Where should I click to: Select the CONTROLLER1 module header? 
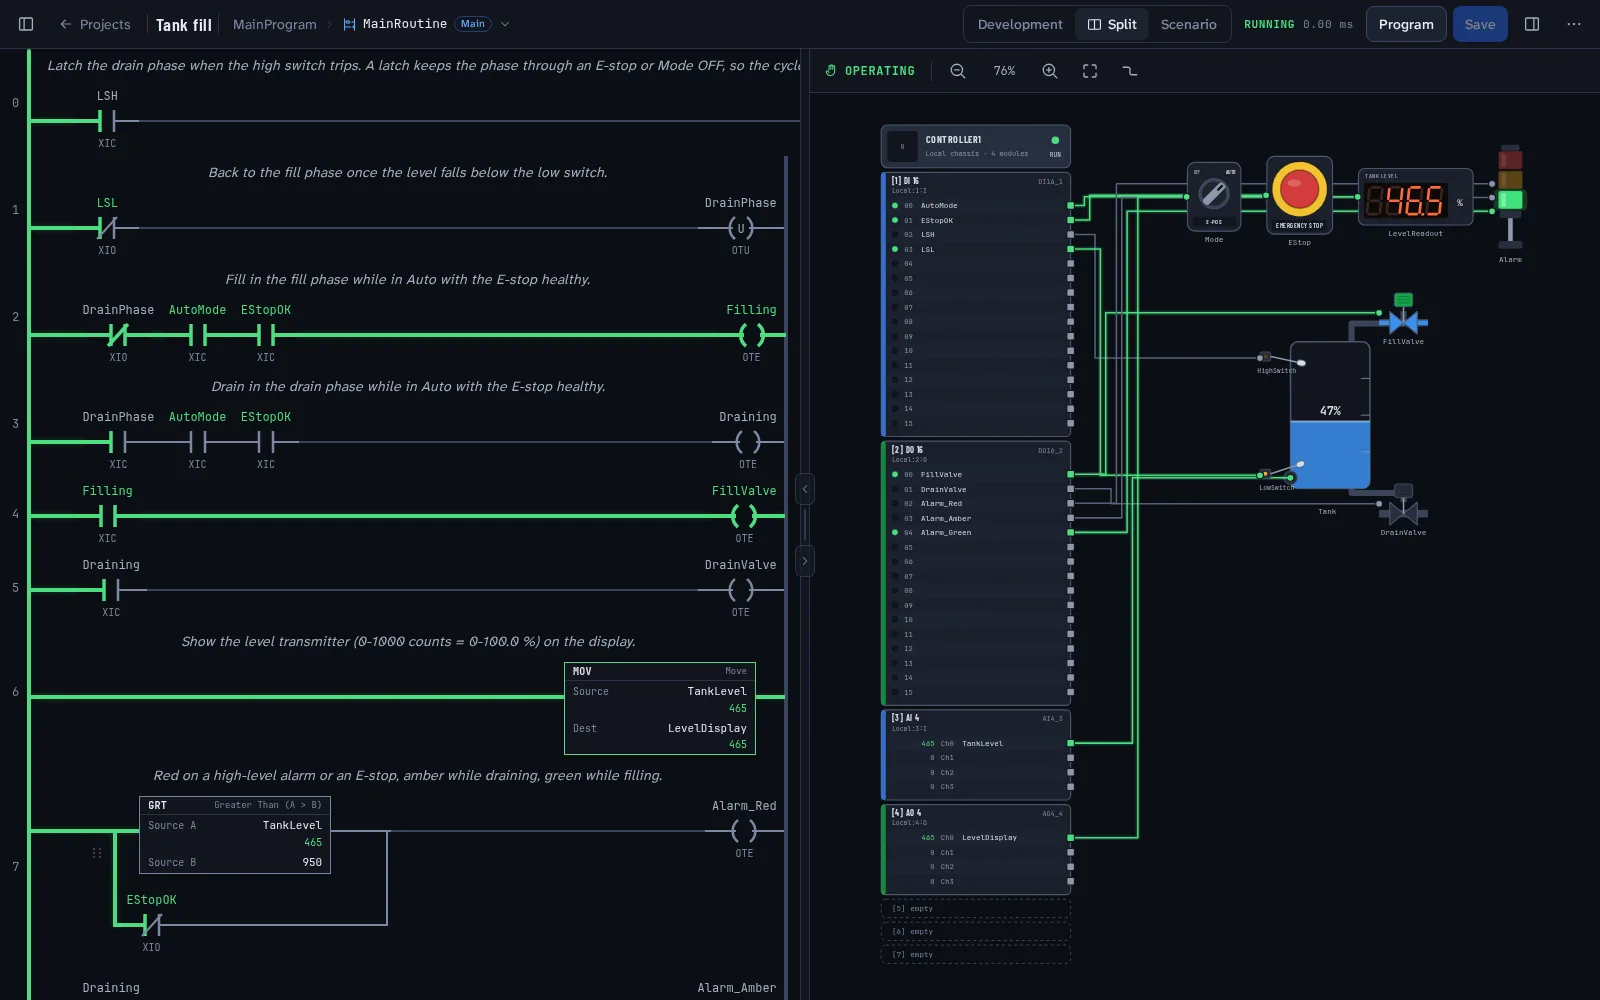[976, 146]
